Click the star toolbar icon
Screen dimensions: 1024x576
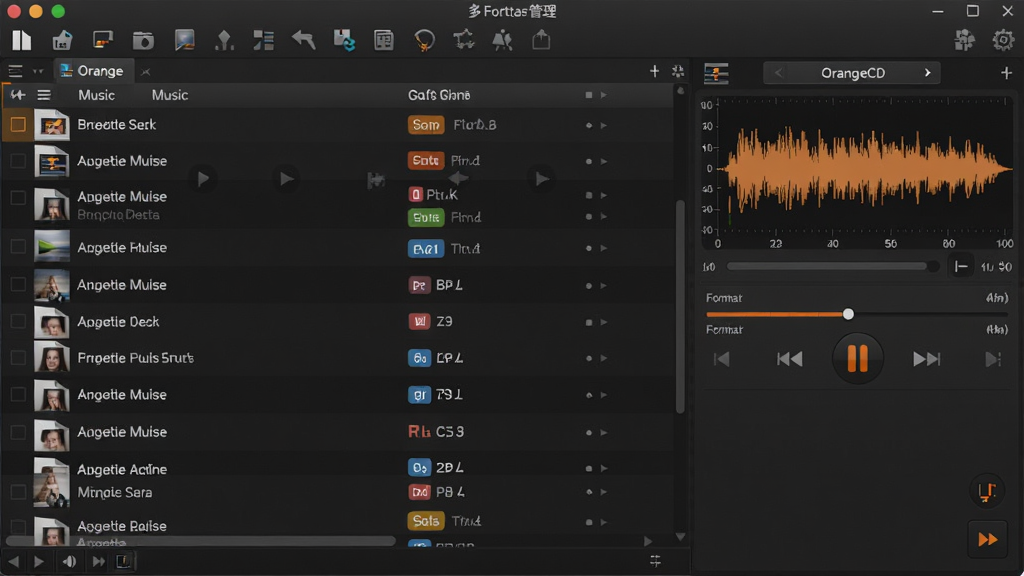coord(464,40)
